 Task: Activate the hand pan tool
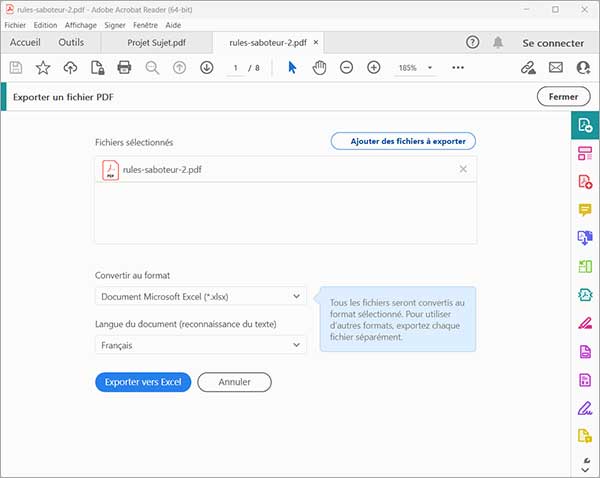pyautogui.click(x=319, y=68)
